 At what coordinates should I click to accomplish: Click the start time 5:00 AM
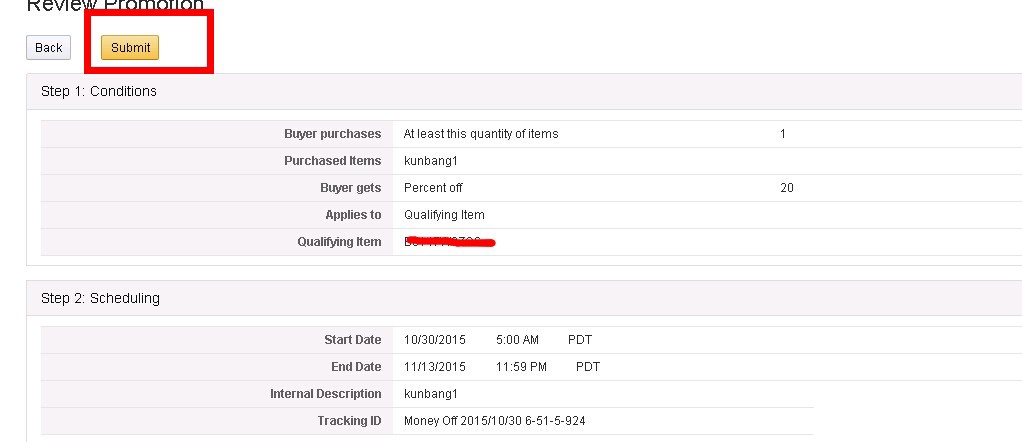pyautogui.click(x=518, y=340)
